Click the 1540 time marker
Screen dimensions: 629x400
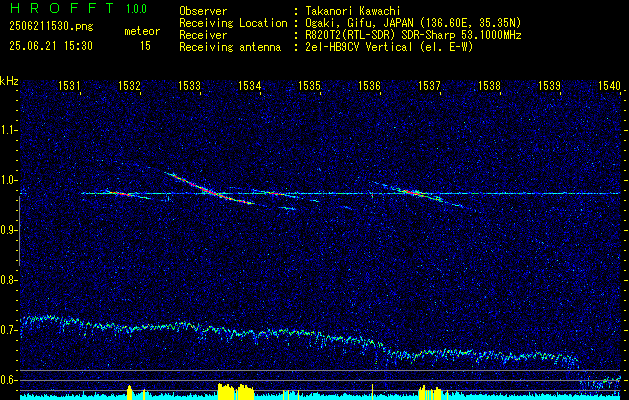(x=609, y=85)
